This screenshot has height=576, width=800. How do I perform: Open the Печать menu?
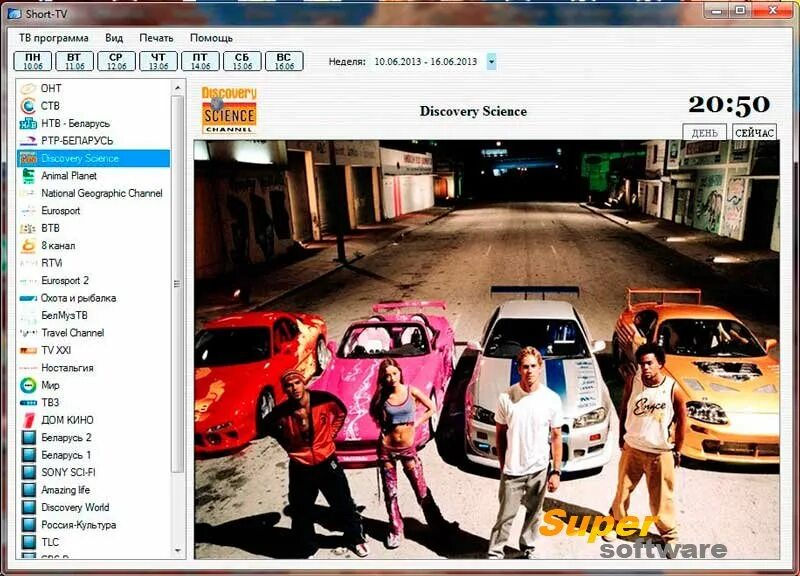pos(156,38)
